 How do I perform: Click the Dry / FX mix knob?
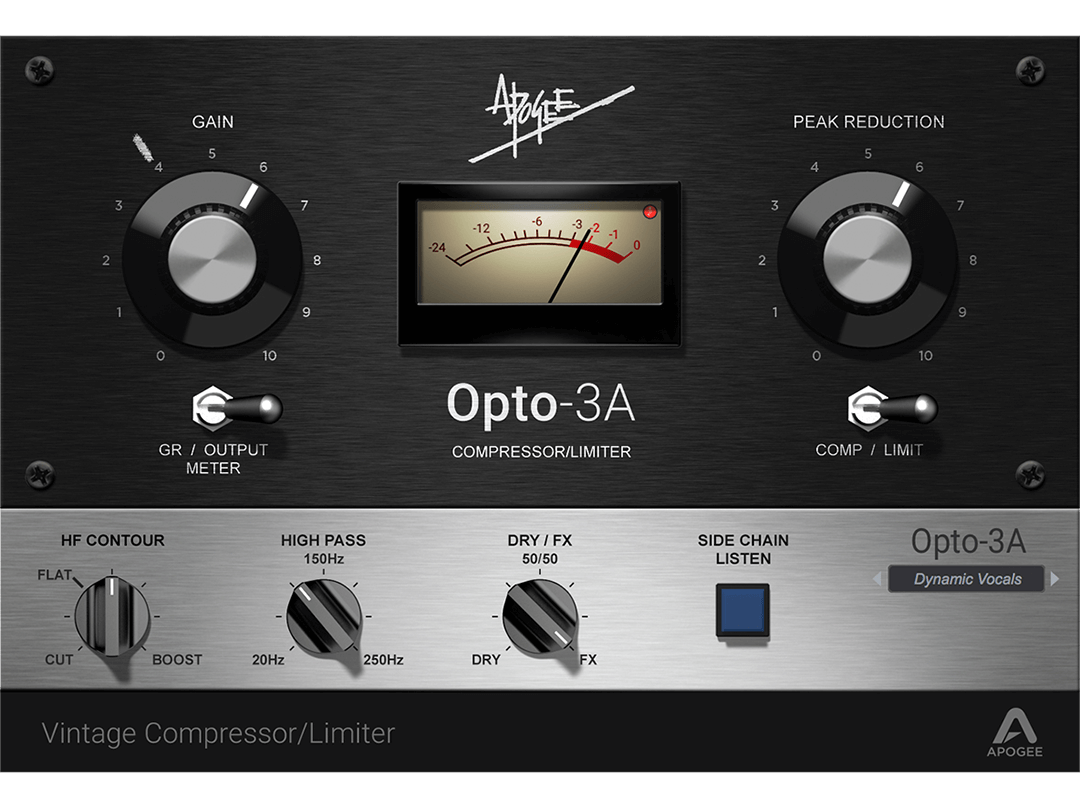[540, 615]
